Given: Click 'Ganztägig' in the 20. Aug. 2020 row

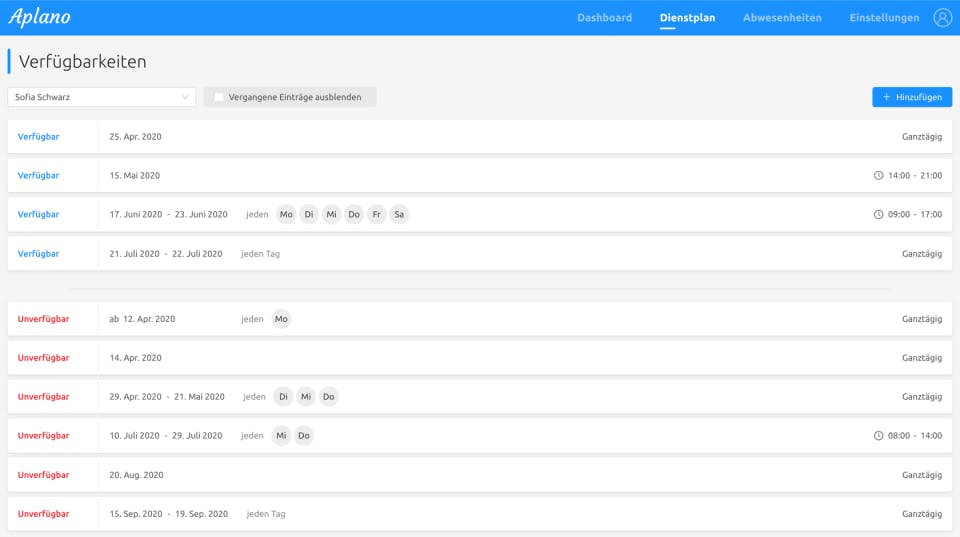Looking at the screenshot, I should pos(922,475).
